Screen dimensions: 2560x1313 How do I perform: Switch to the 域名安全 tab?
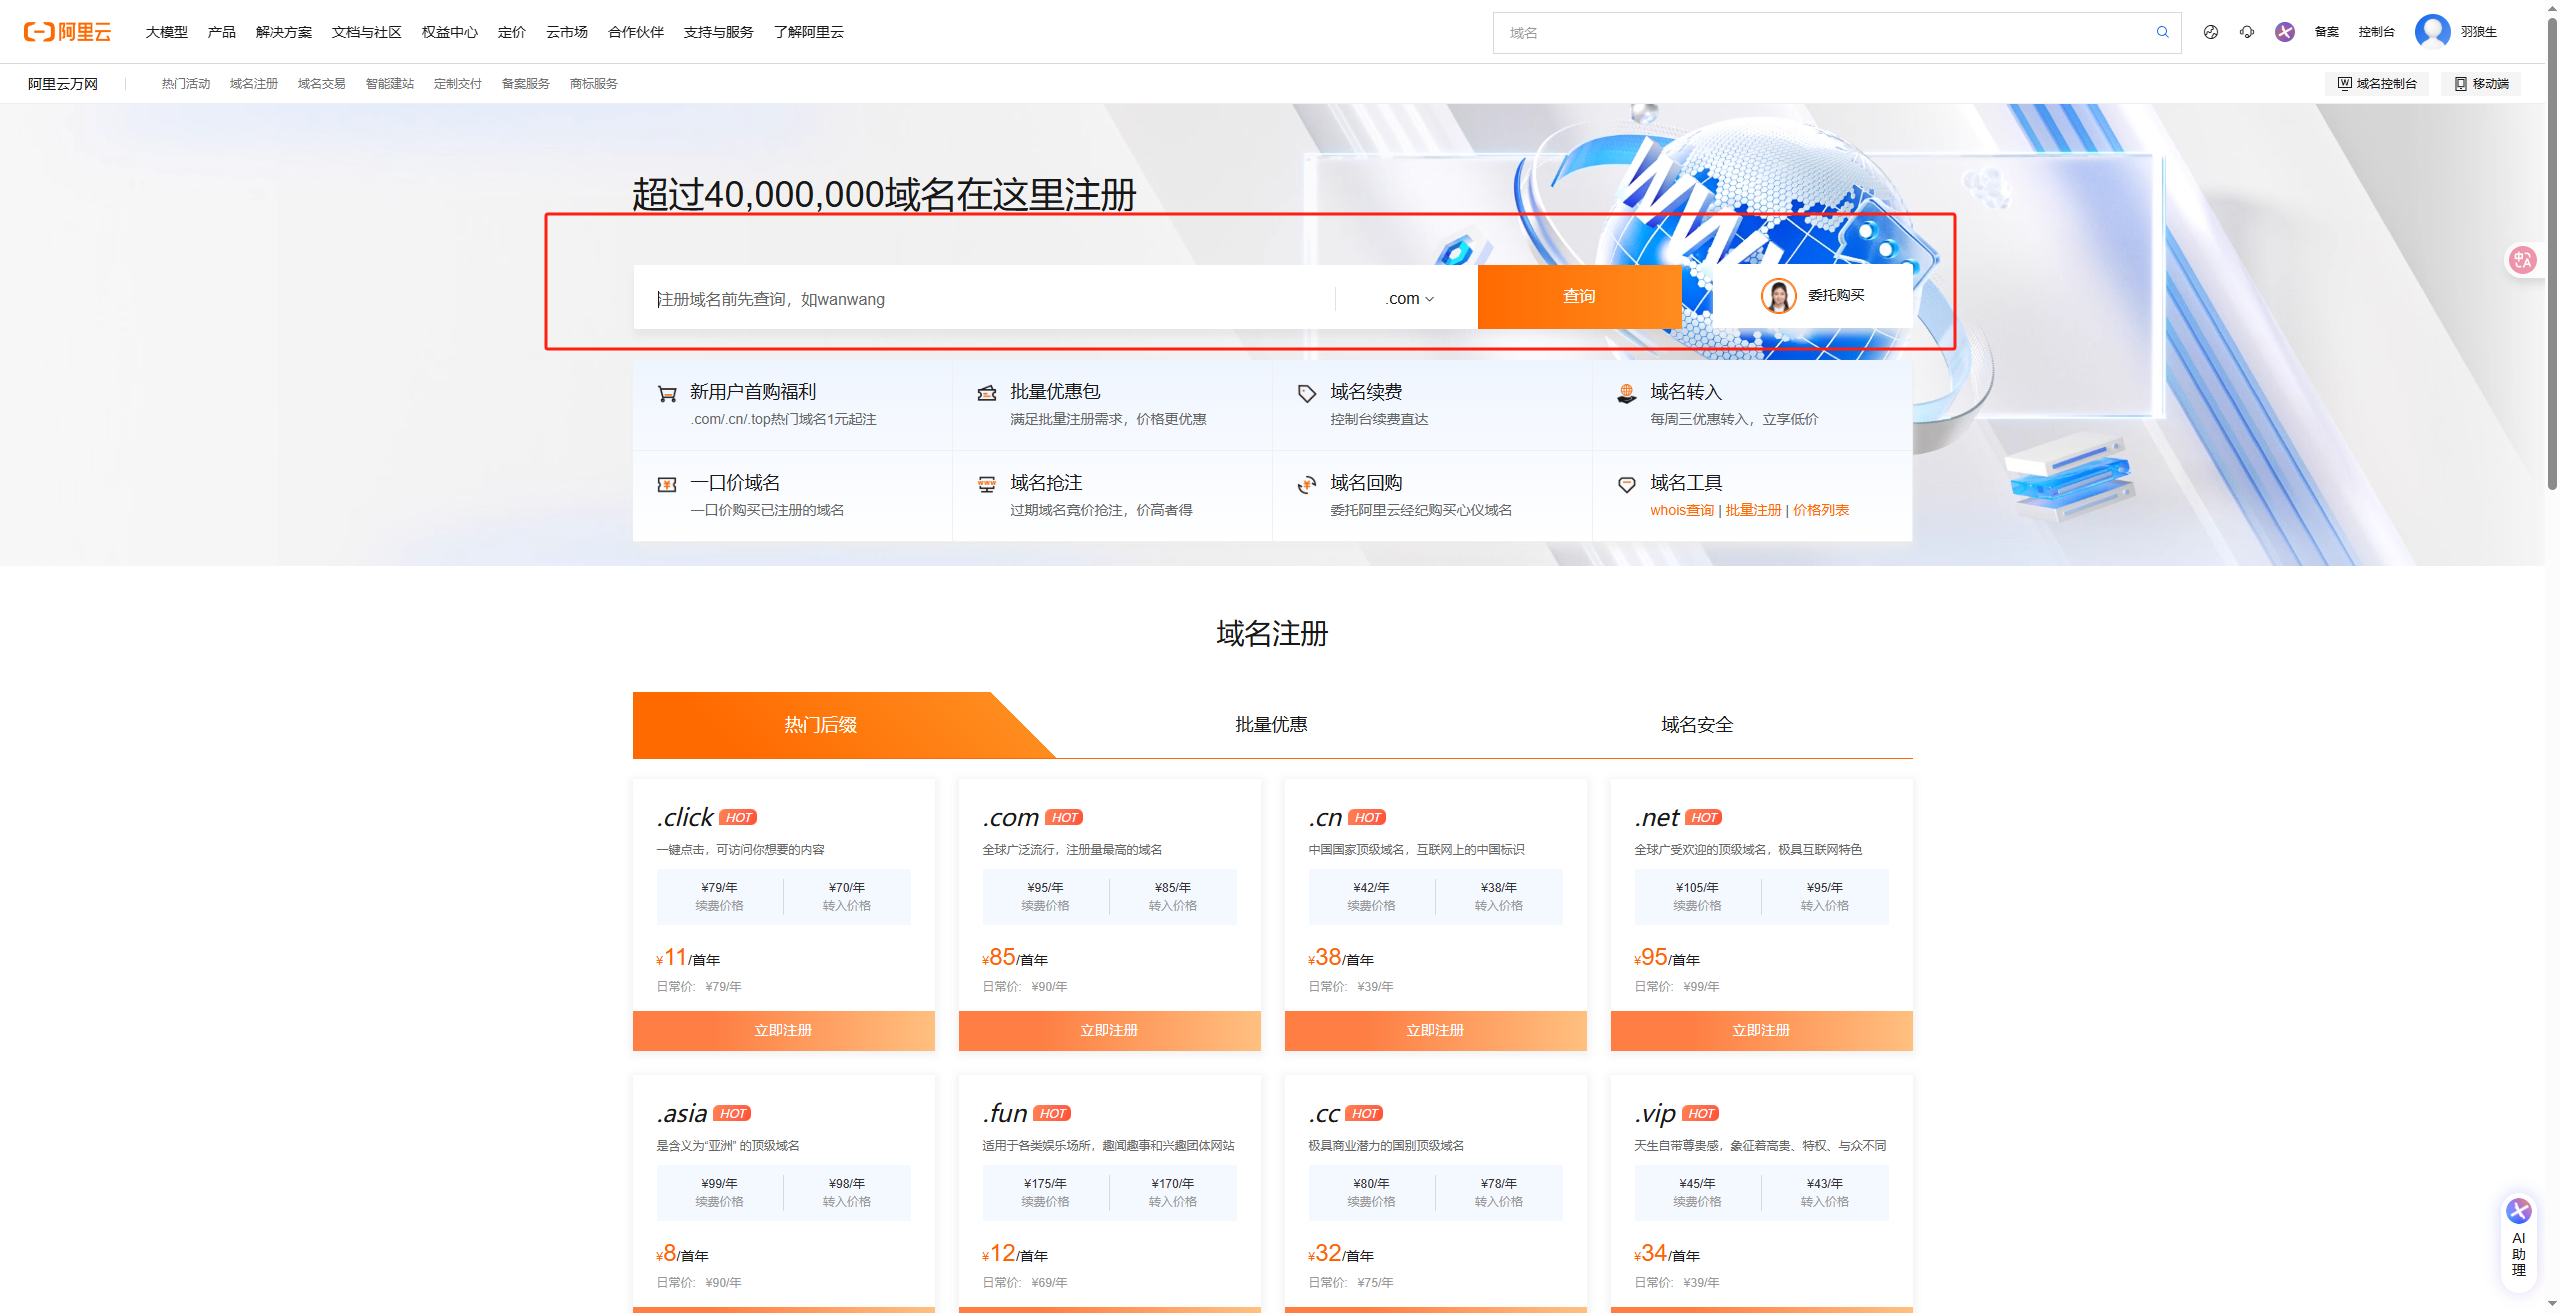point(1697,725)
